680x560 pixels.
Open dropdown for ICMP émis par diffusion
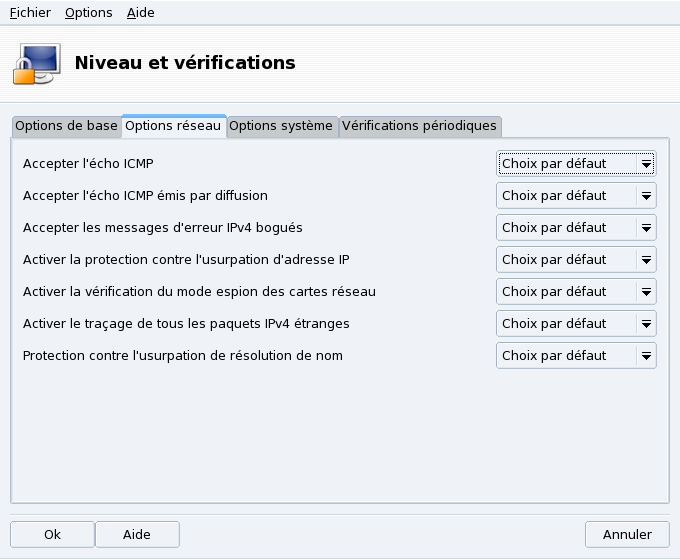tap(576, 195)
